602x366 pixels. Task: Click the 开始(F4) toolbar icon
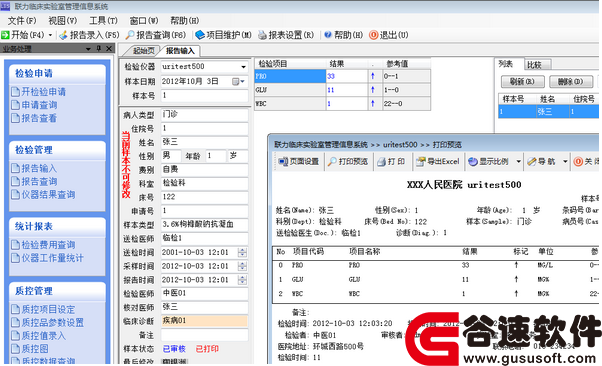(x=5, y=35)
